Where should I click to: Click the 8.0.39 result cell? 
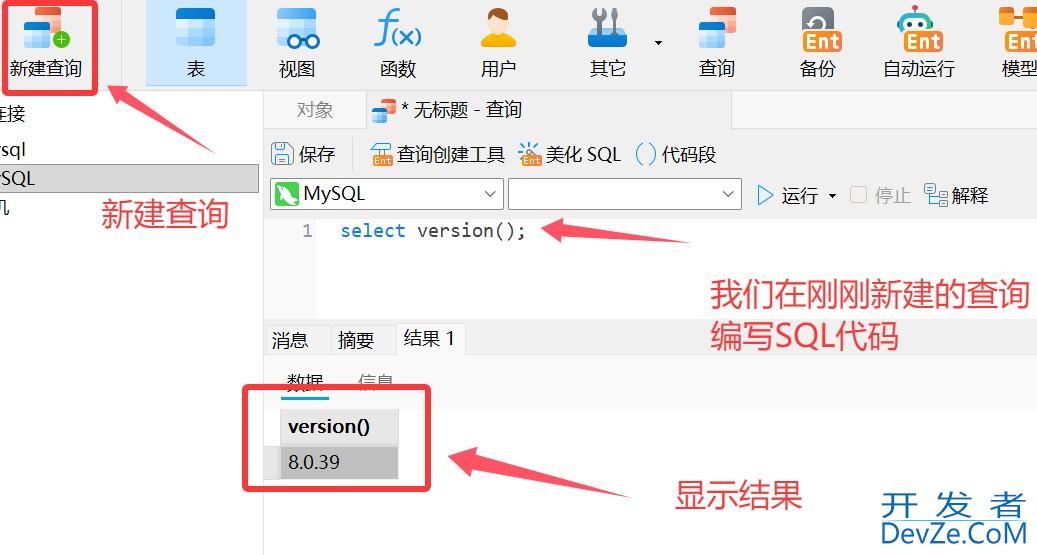[x=339, y=462]
